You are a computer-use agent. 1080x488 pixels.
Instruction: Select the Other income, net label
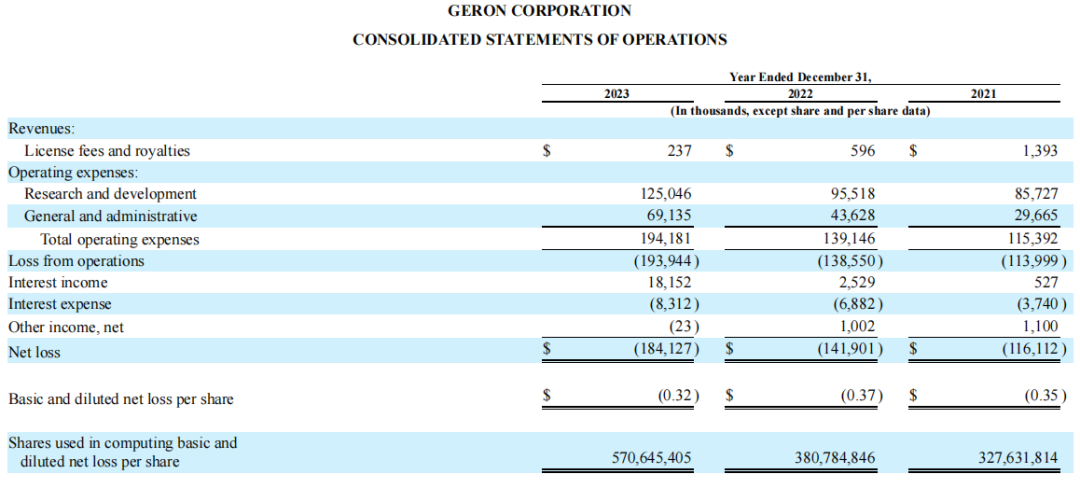tap(66, 328)
